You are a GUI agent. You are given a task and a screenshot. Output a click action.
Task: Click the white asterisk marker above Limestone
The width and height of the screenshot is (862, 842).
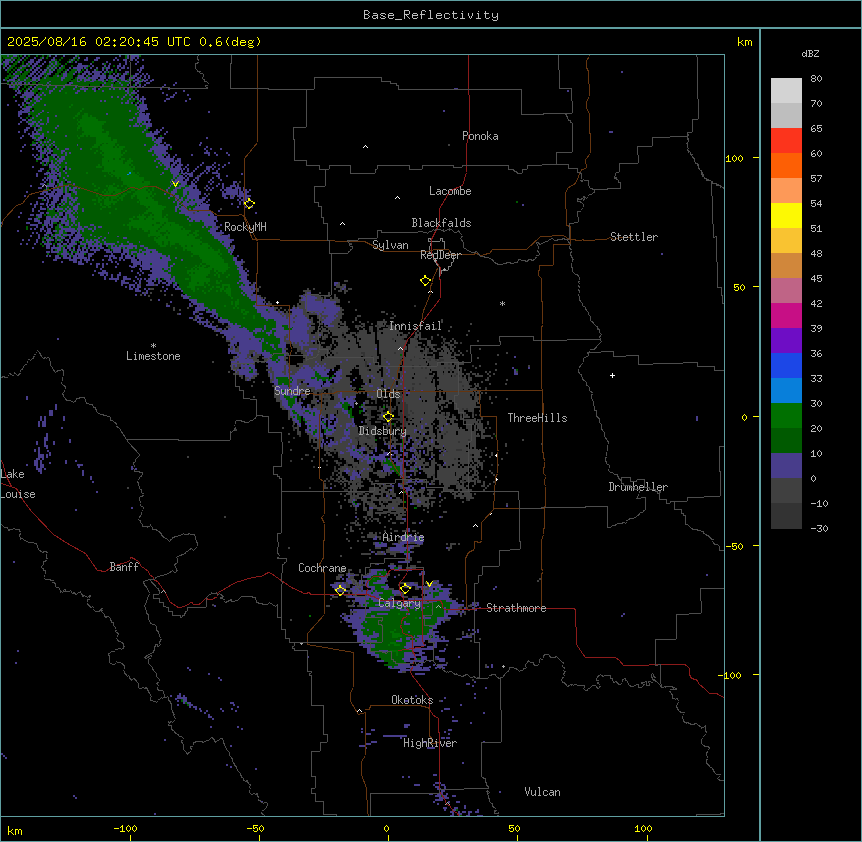pos(153,346)
